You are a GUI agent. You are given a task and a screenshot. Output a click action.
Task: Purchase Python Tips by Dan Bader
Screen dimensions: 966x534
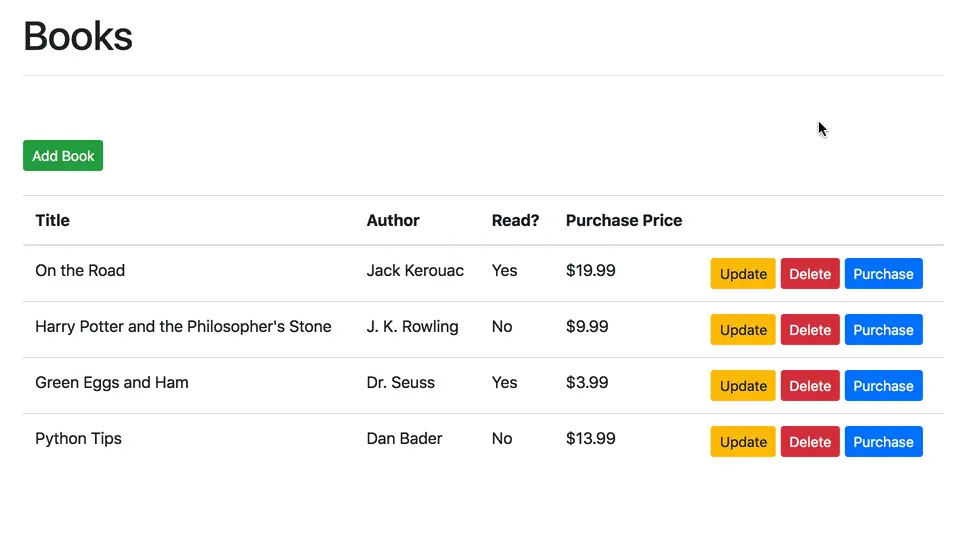coord(883,442)
